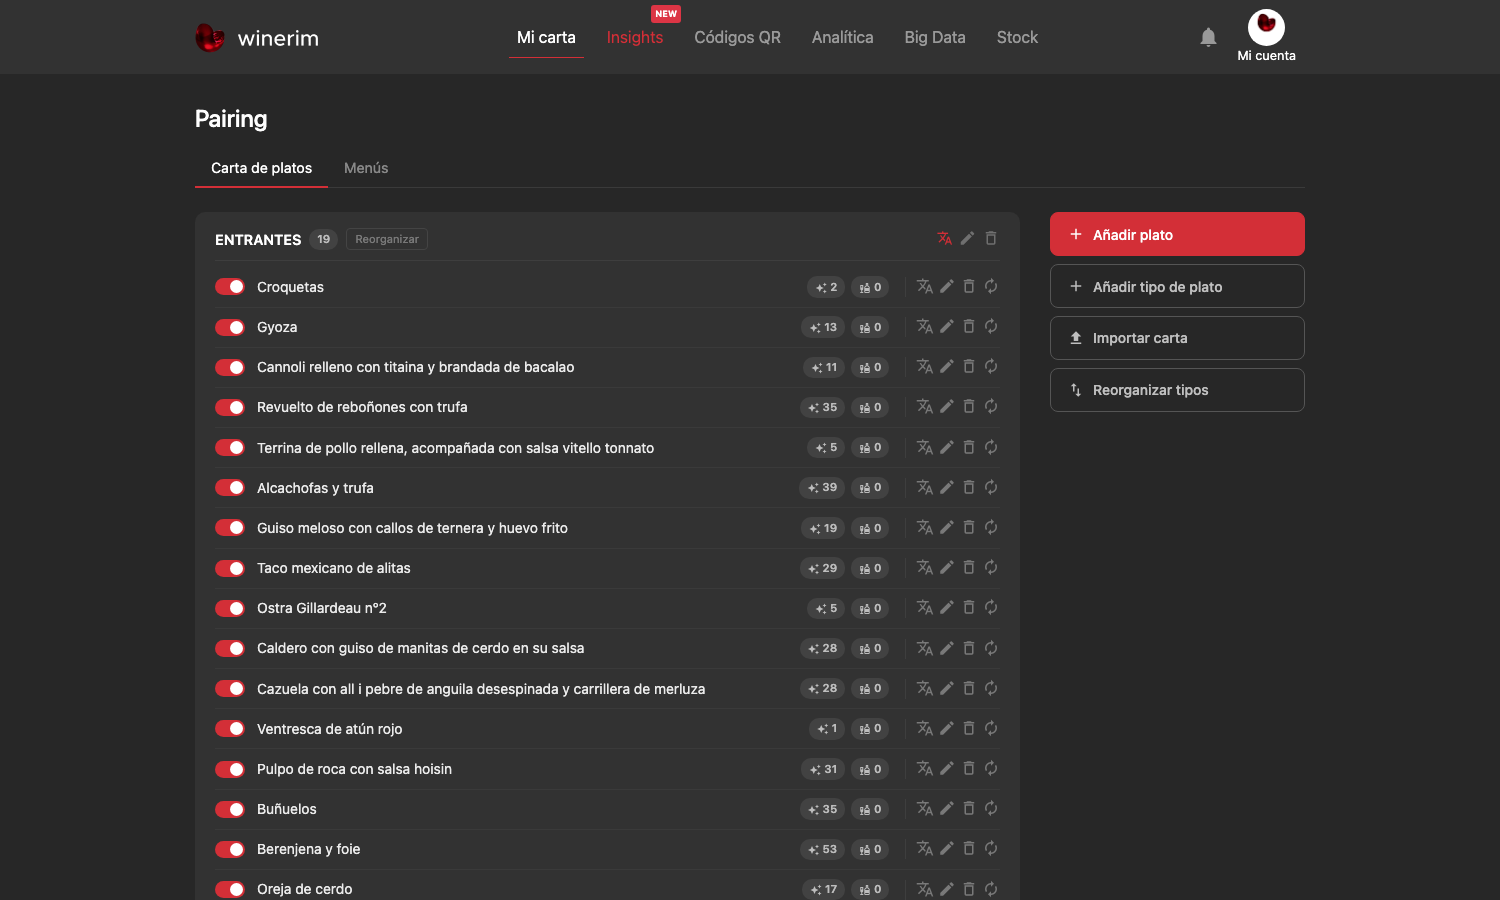The width and height of the screenshot is (1500, 900).
Task: Refresh pairing for Terrina de pollo
Action: pyautogui.click(x=991, y=447)
